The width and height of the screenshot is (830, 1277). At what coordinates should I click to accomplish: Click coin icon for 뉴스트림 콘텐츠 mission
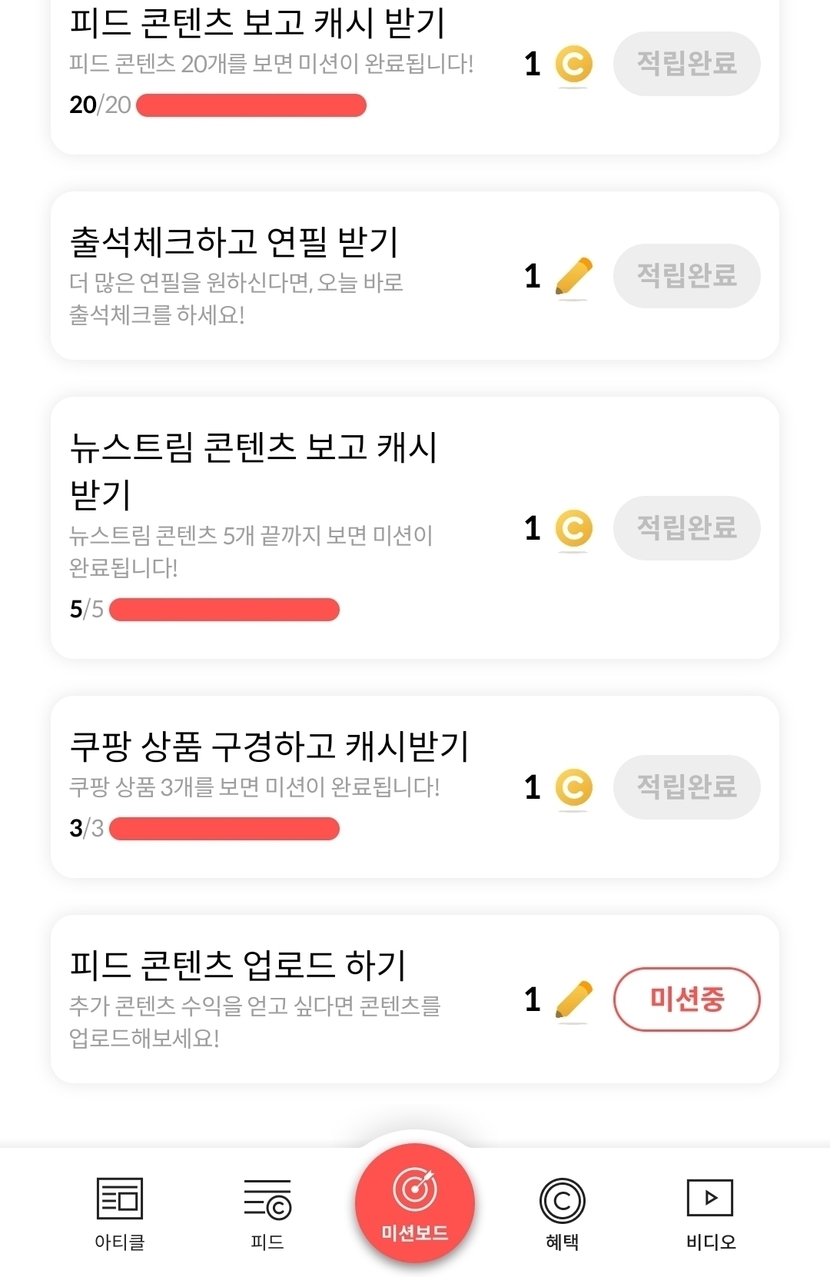click(573, 529)
